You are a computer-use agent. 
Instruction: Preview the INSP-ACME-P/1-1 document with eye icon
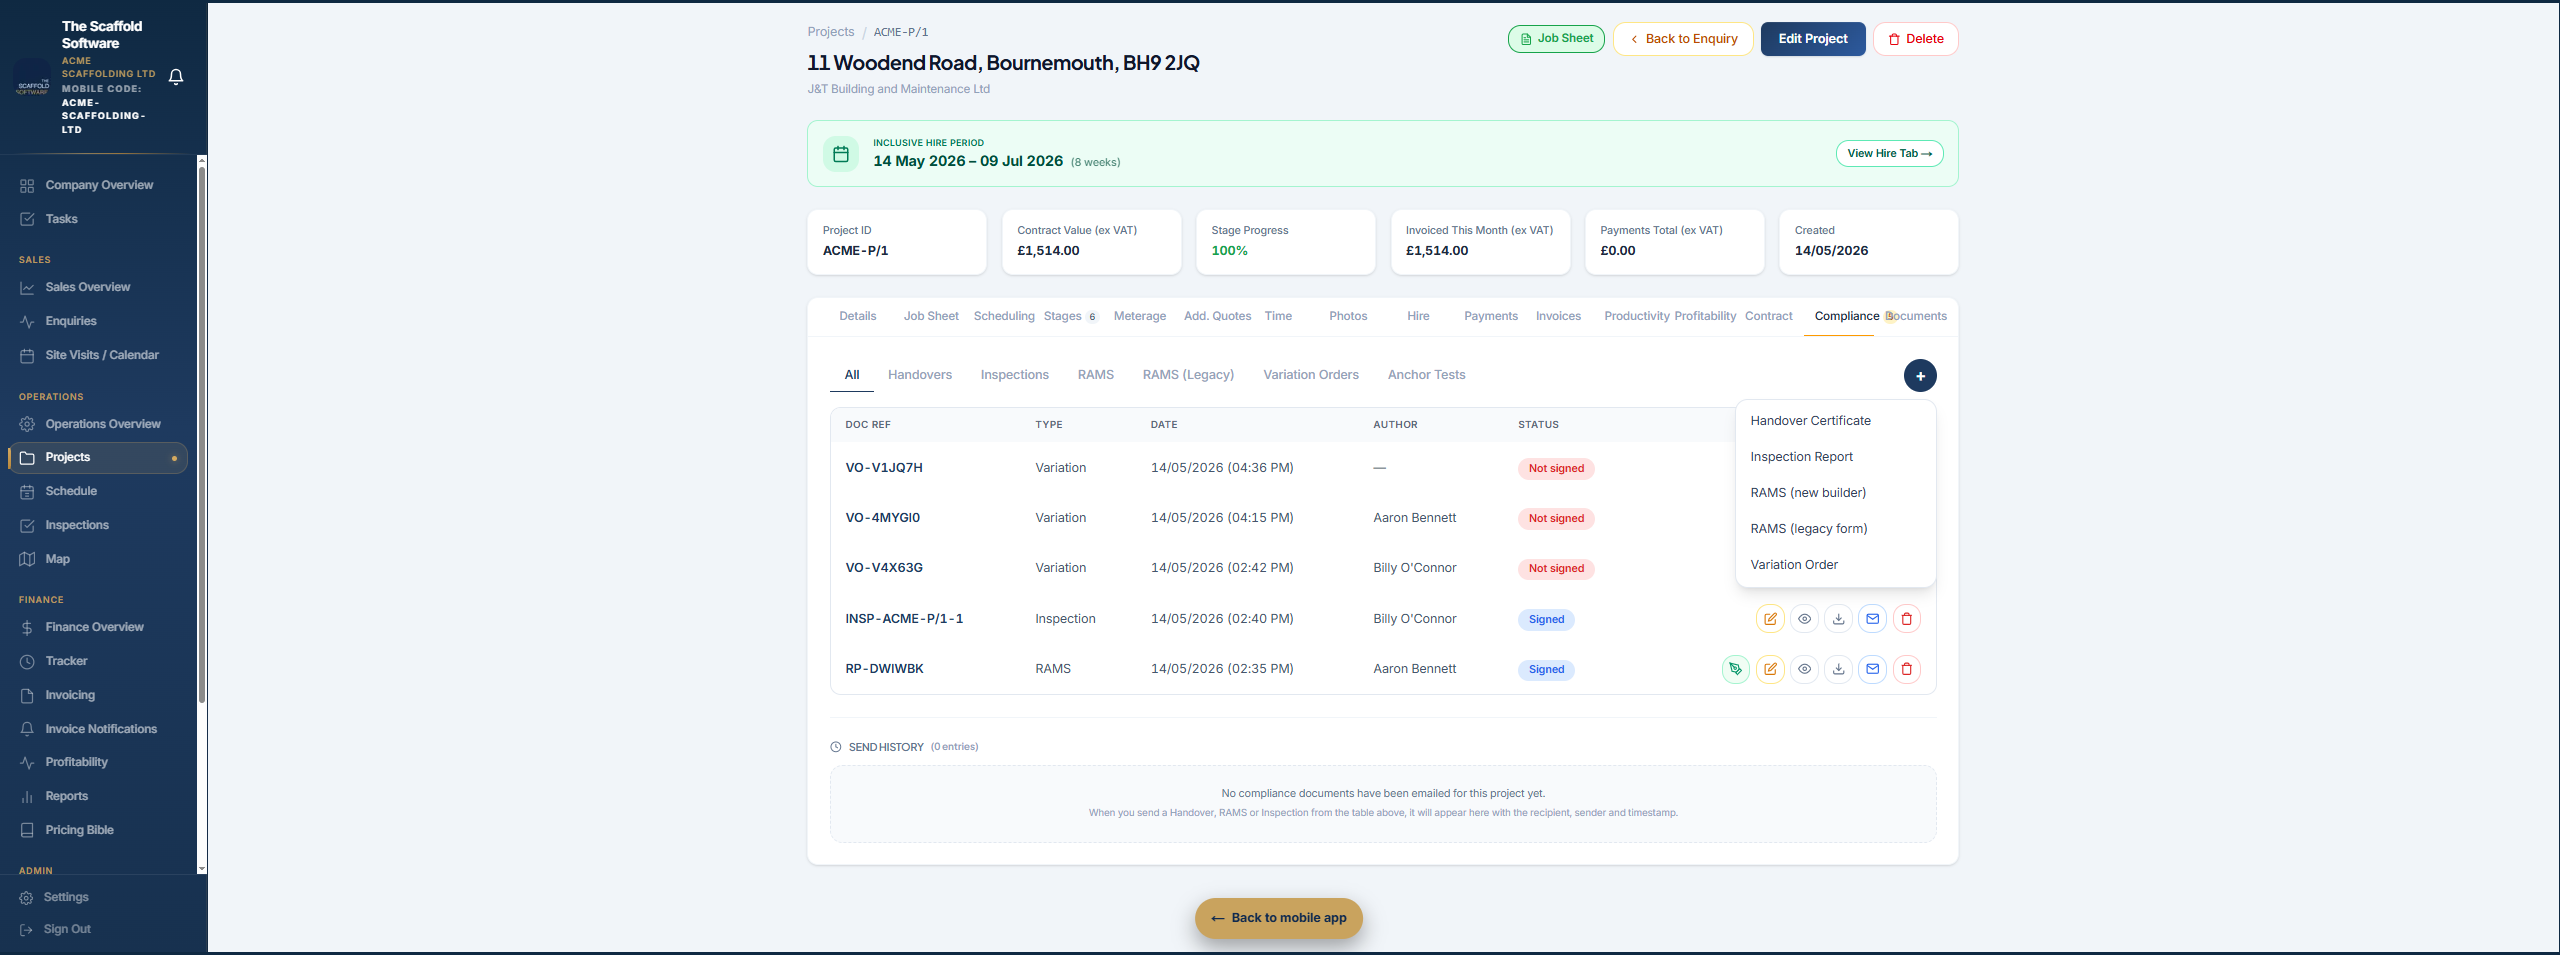(x=1804, y=619)
